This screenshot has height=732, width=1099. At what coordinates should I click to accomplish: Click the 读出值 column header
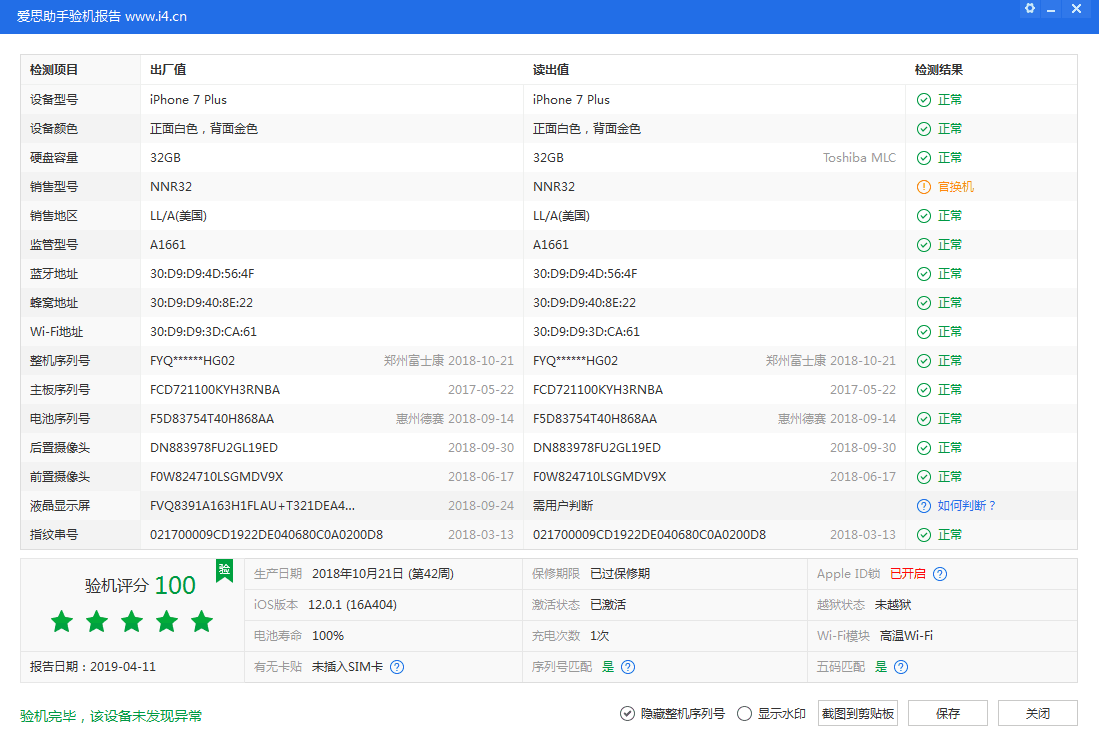tap(551, 70)
